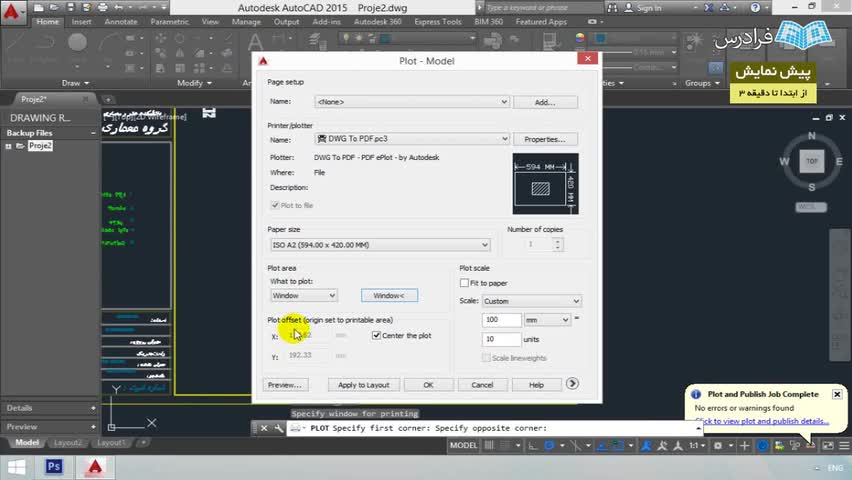The image size is (852, 480).
Task: Uncheck the Center the plot checkbox
Action: pyautogui.click(x=376, y=335)
